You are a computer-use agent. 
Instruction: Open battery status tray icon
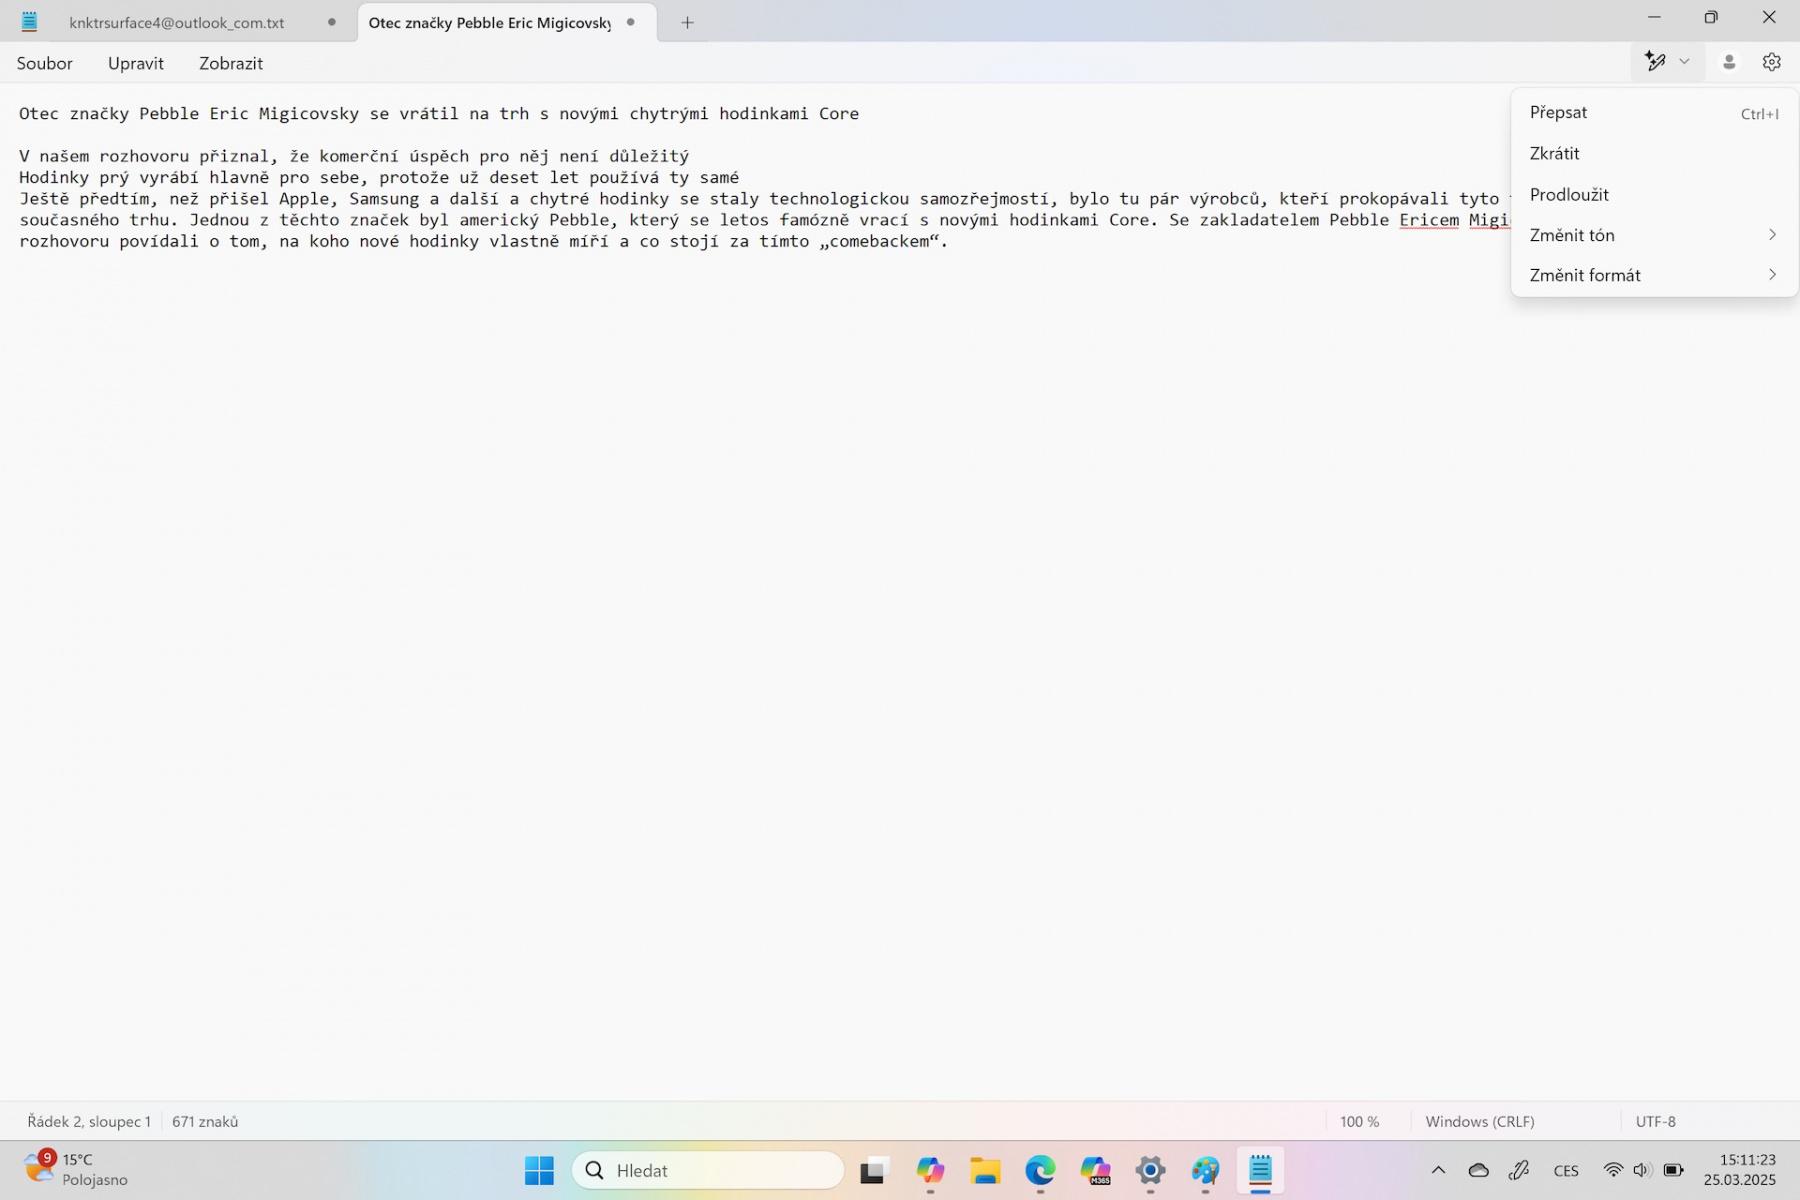pos(1673,1170)
